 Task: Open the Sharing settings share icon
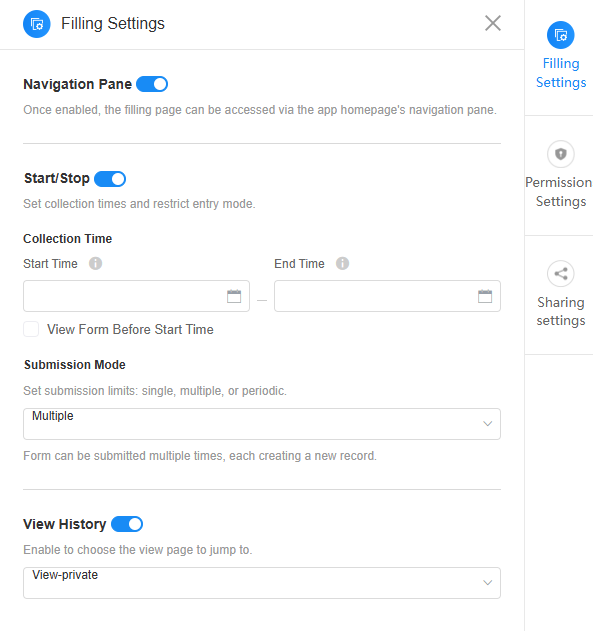pos(560,274)
